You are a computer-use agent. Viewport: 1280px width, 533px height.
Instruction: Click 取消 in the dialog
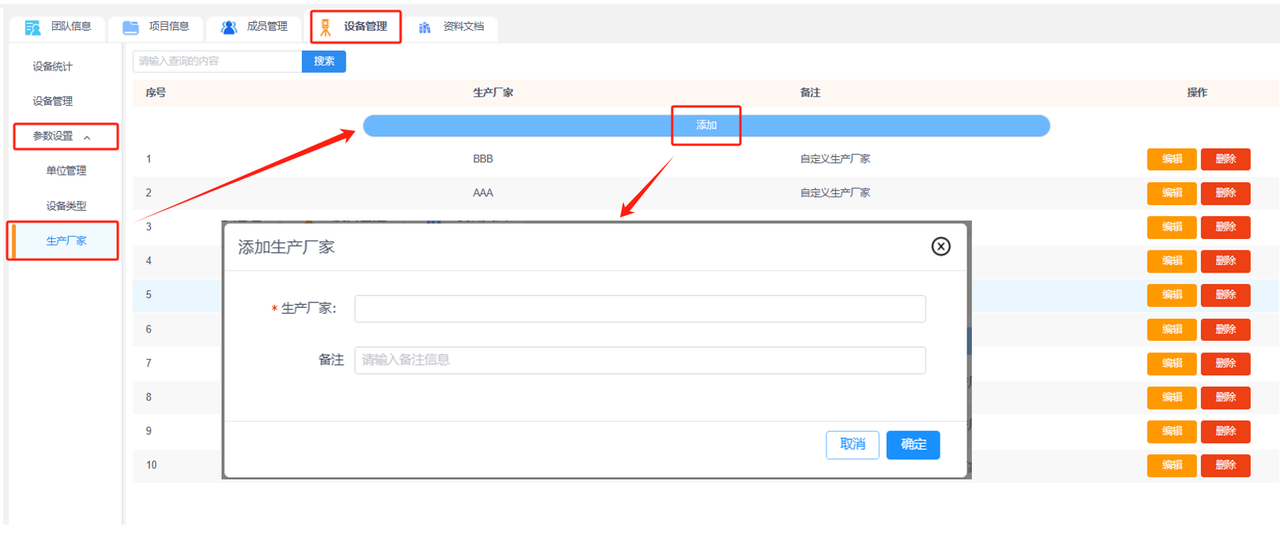(852, 445)
